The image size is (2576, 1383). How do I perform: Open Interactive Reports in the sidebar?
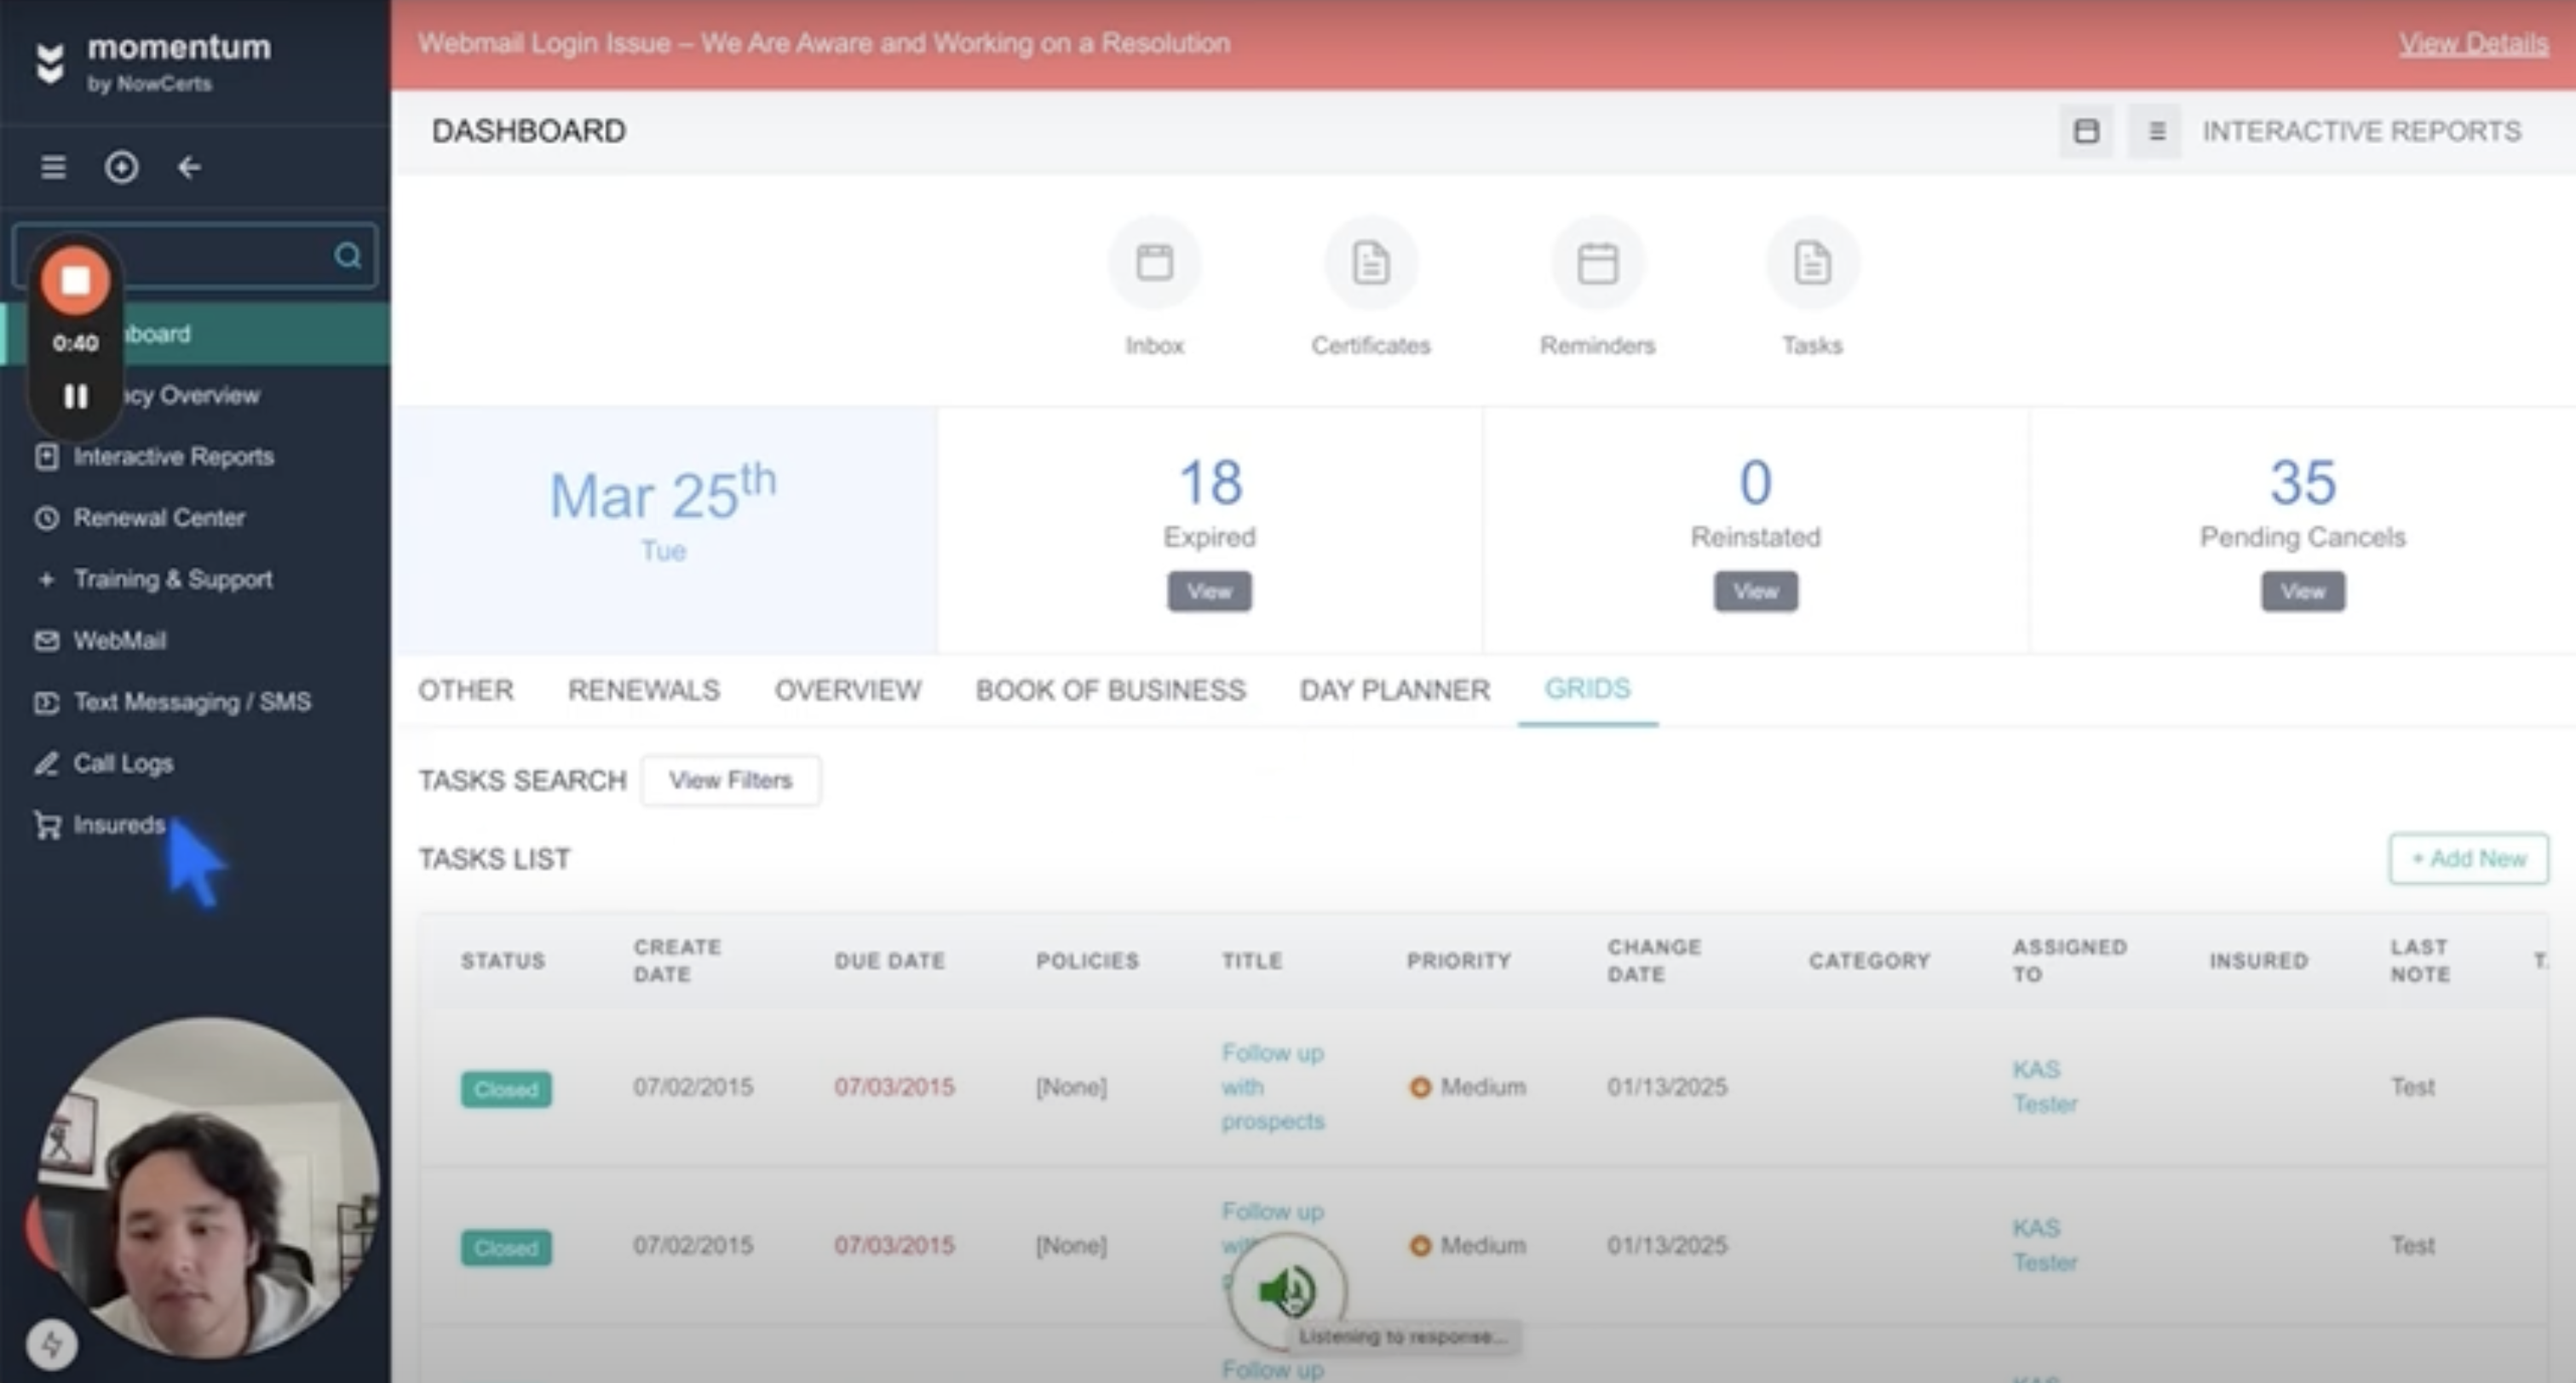173,457
